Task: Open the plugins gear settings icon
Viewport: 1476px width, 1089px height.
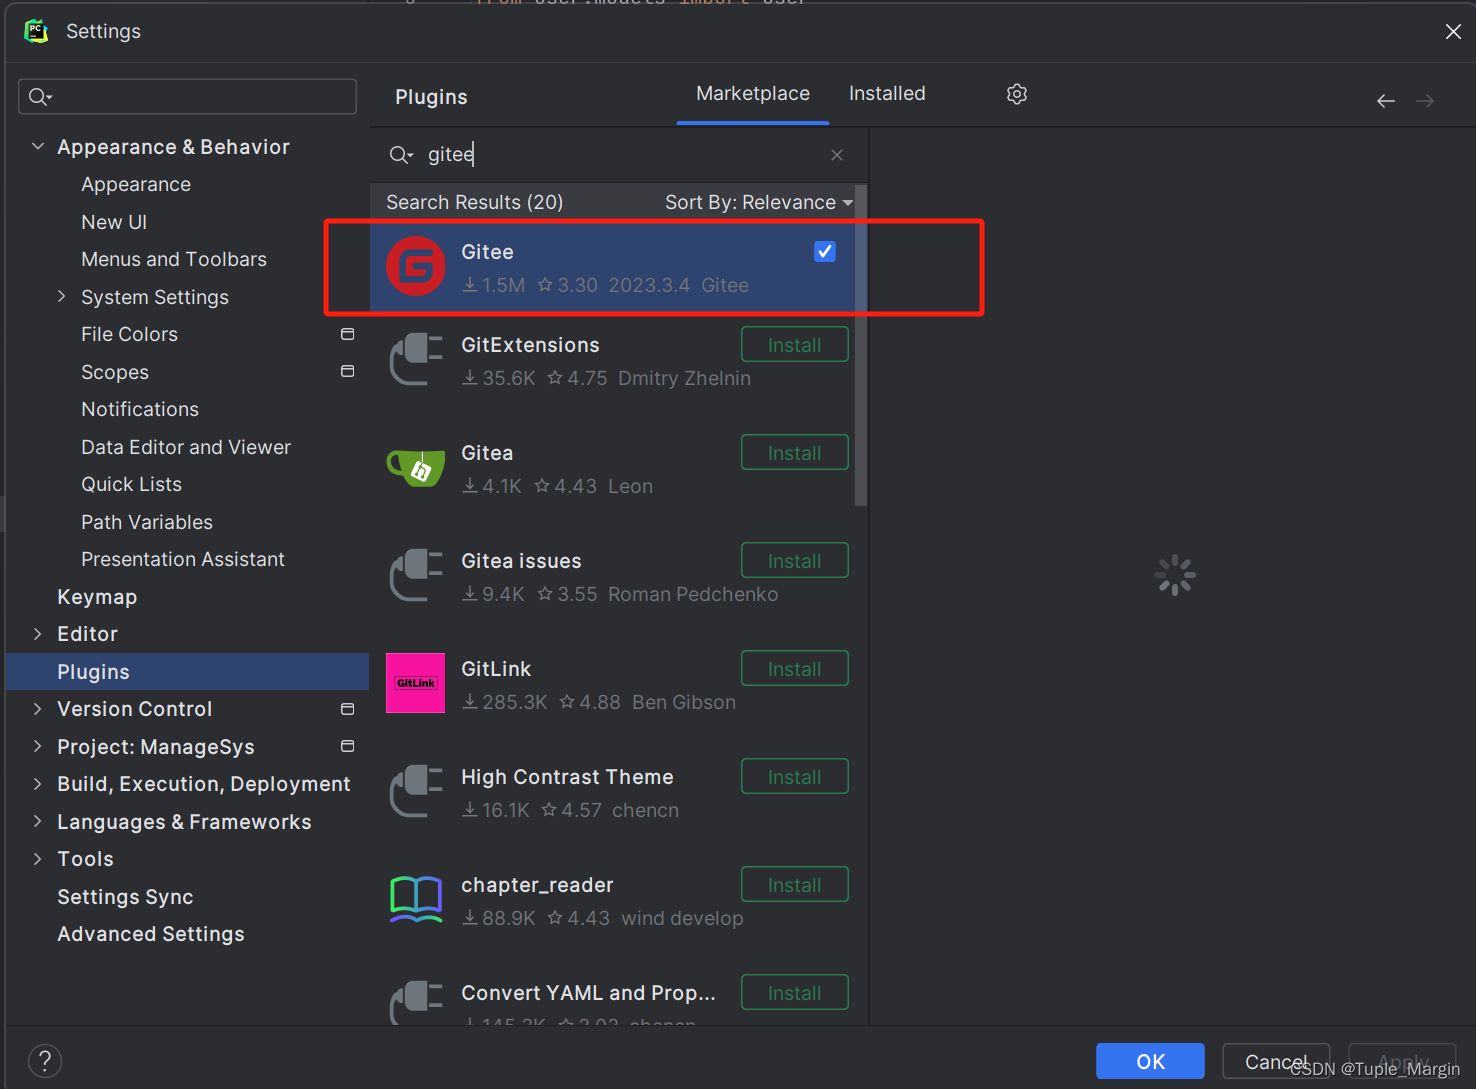Action: point(1017,94)
